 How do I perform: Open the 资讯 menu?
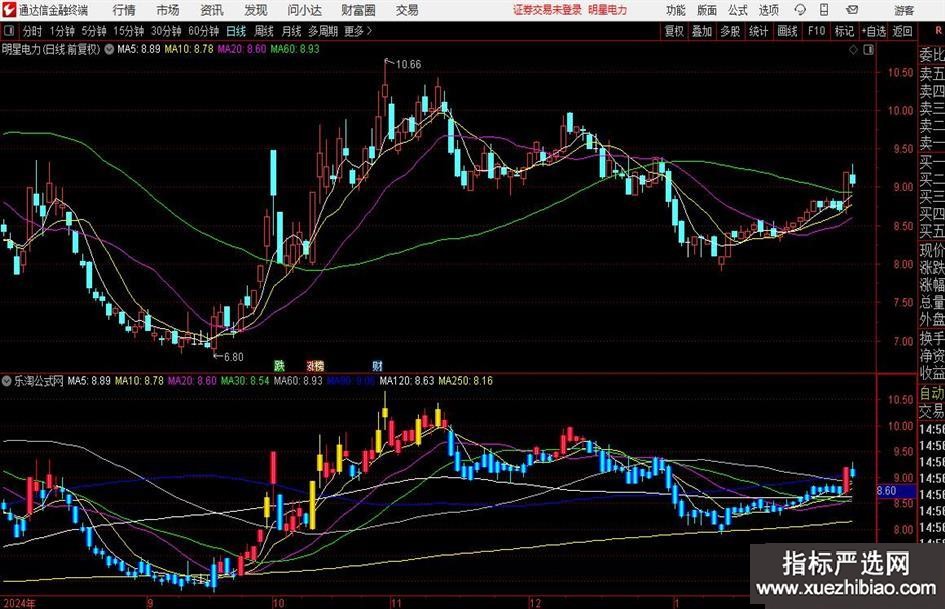tap(212, 10)
